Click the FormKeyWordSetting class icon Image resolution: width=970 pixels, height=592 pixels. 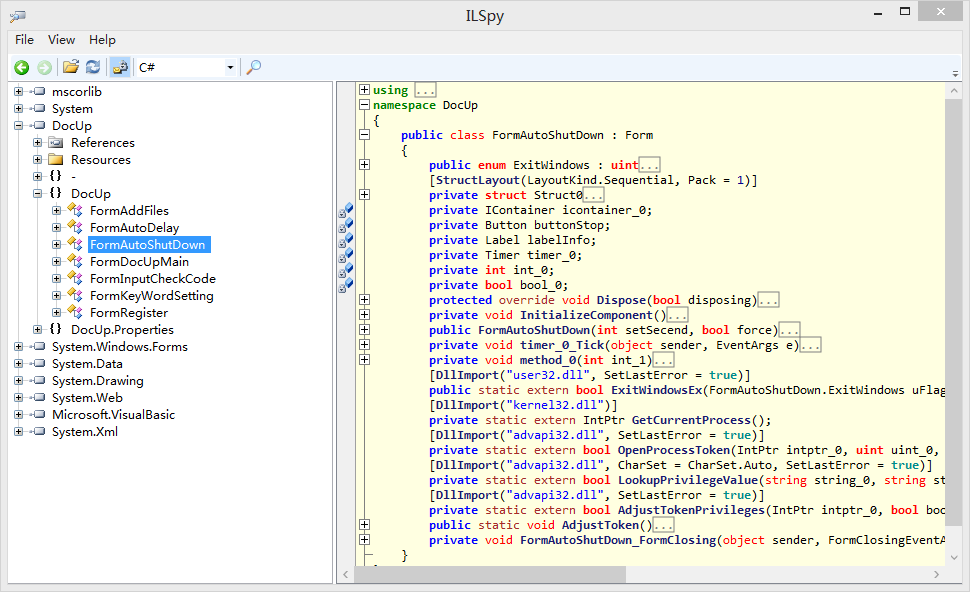(75, 295)
